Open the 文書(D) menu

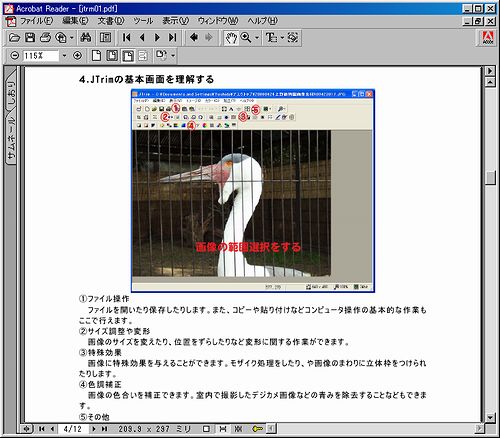[111, 21]
